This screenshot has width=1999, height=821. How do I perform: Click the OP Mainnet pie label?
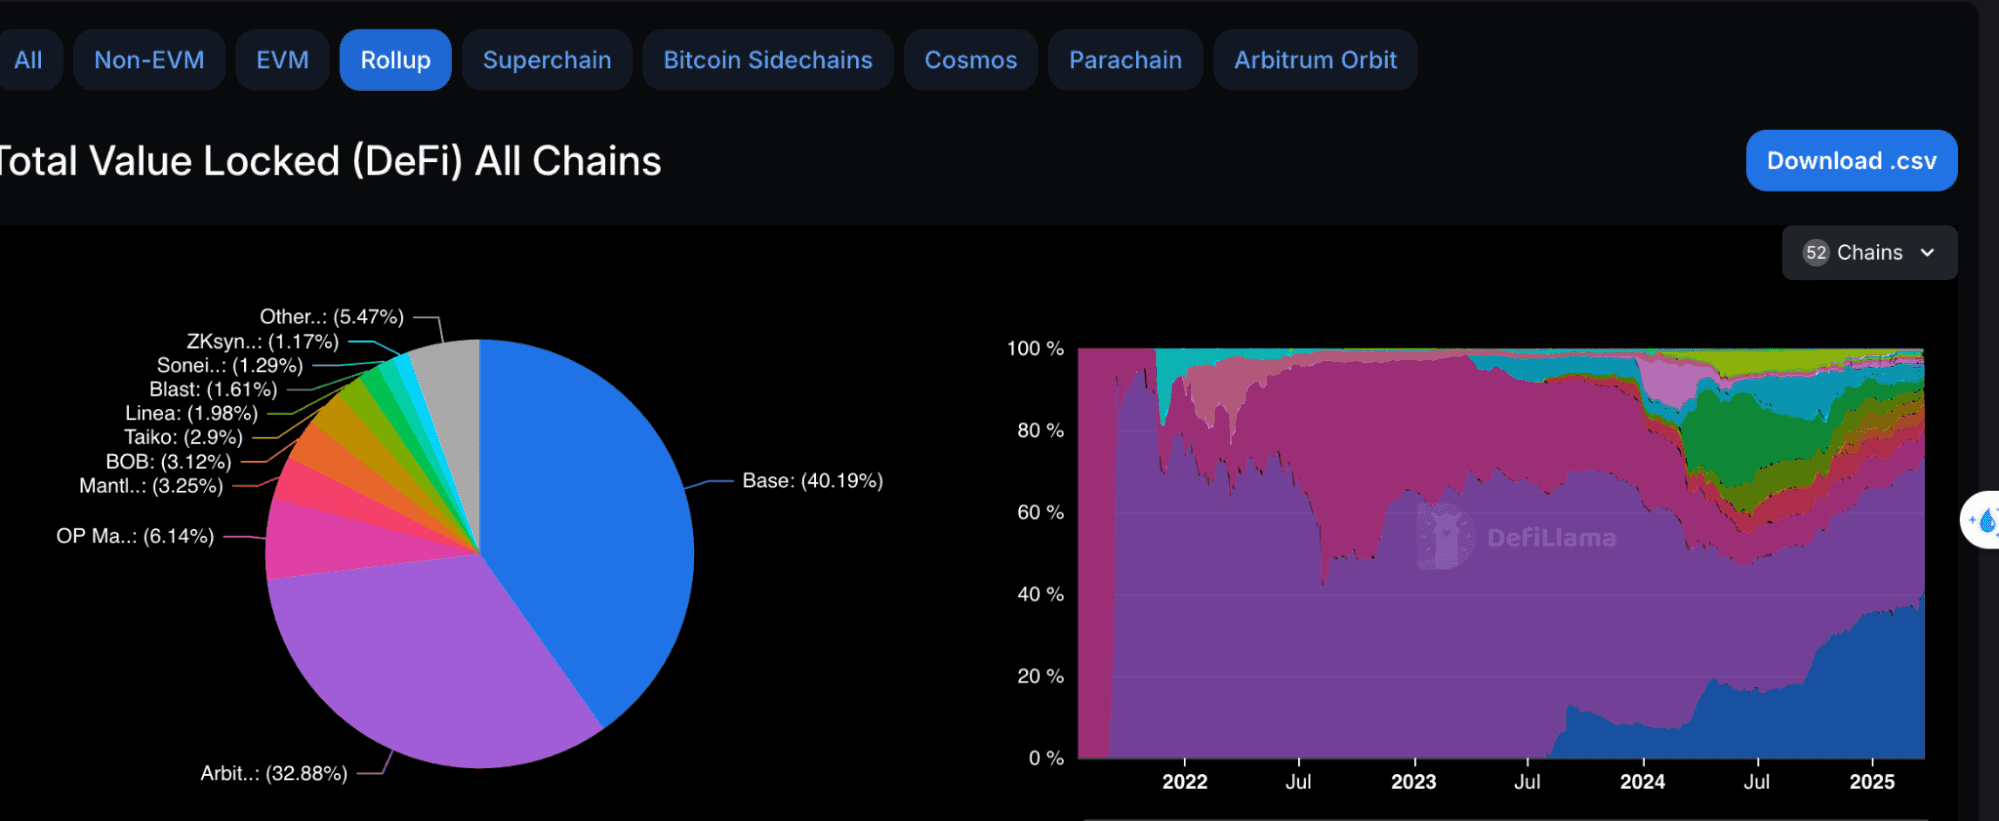coord(135,536)
